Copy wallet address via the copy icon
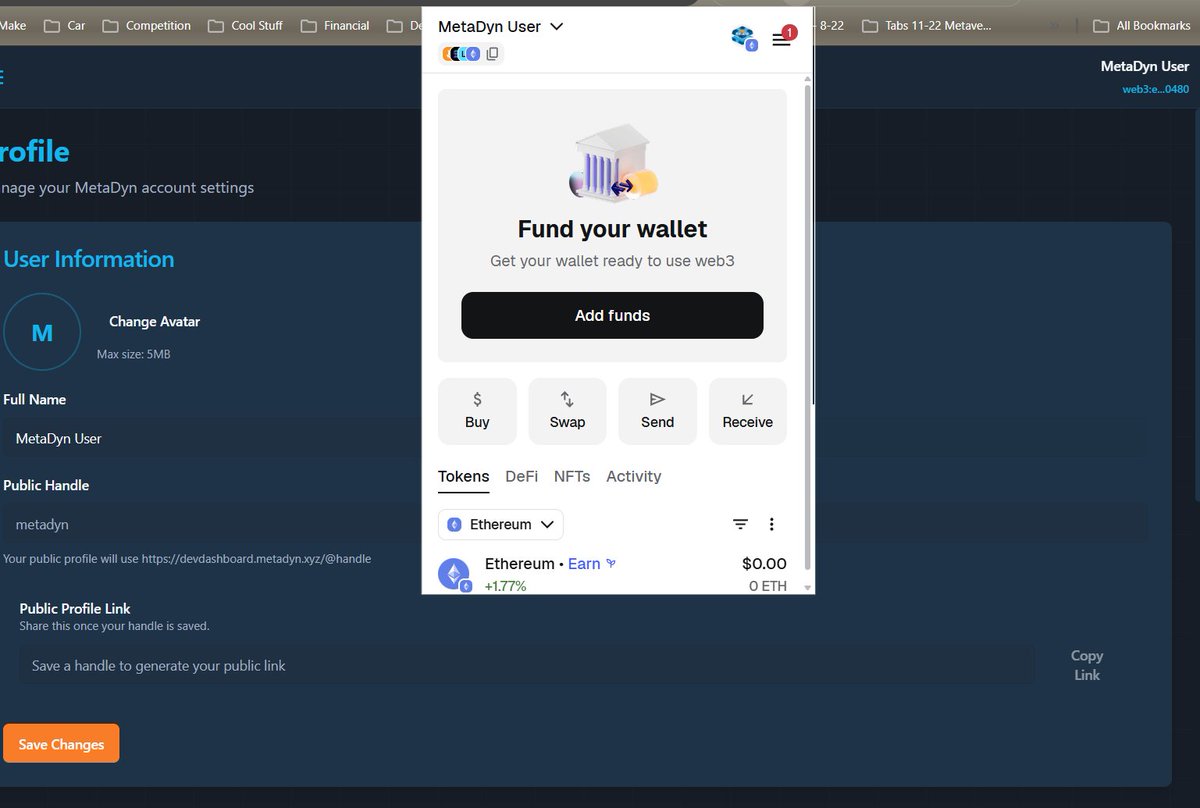This screenshot has width=1200, height=808. tap(492, 54)
